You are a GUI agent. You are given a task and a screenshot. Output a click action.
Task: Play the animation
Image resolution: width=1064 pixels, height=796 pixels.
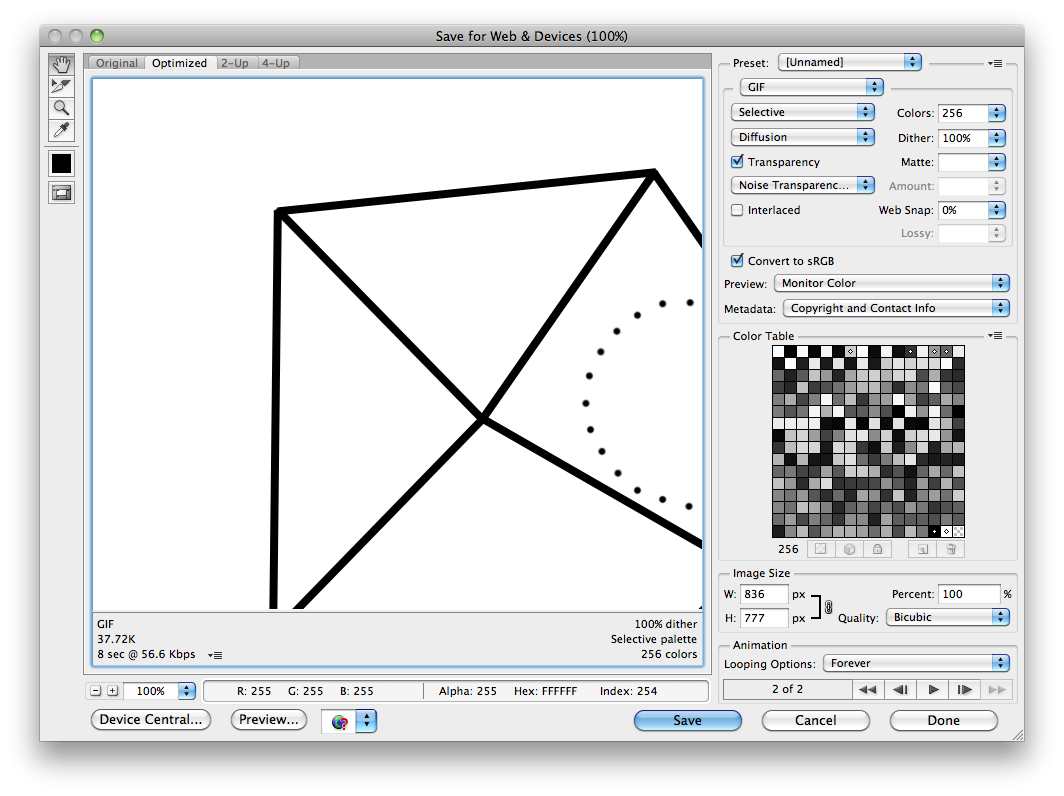933,689
